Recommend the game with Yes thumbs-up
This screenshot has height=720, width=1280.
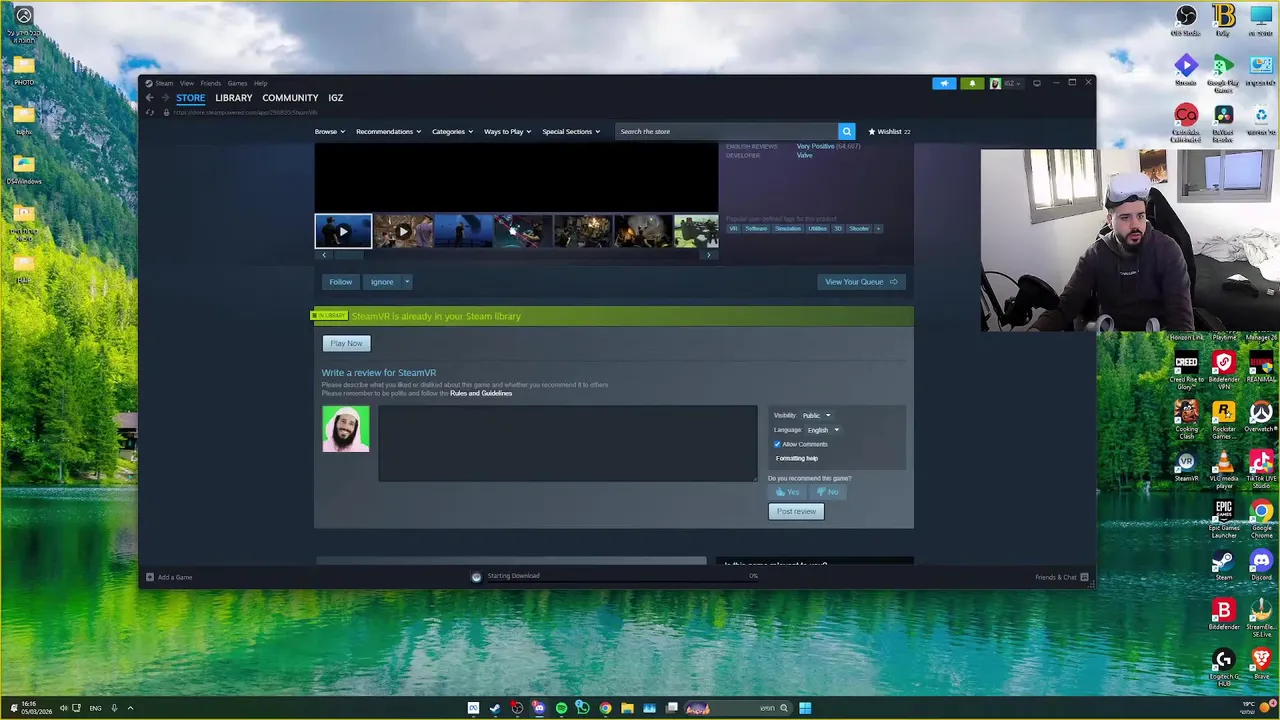click(x=787, y=492)
